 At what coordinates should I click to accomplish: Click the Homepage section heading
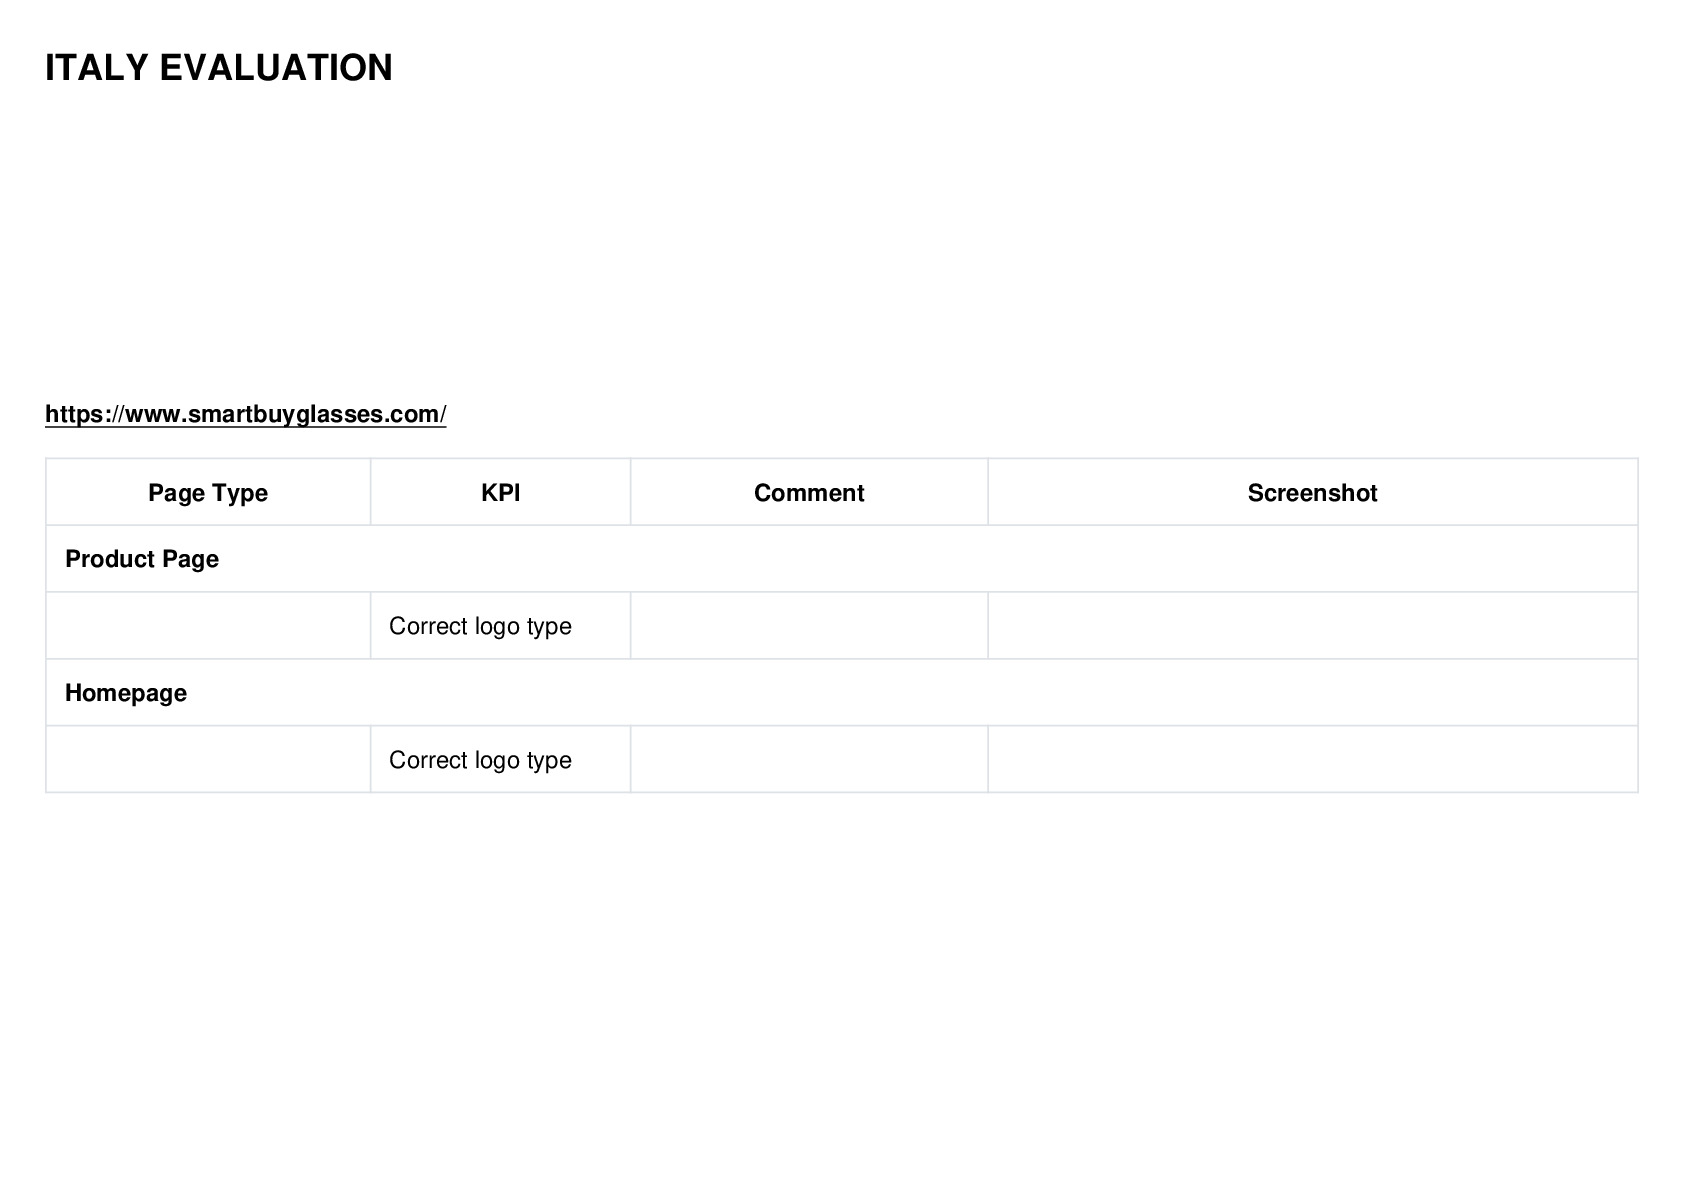click(x=126, y=693)
